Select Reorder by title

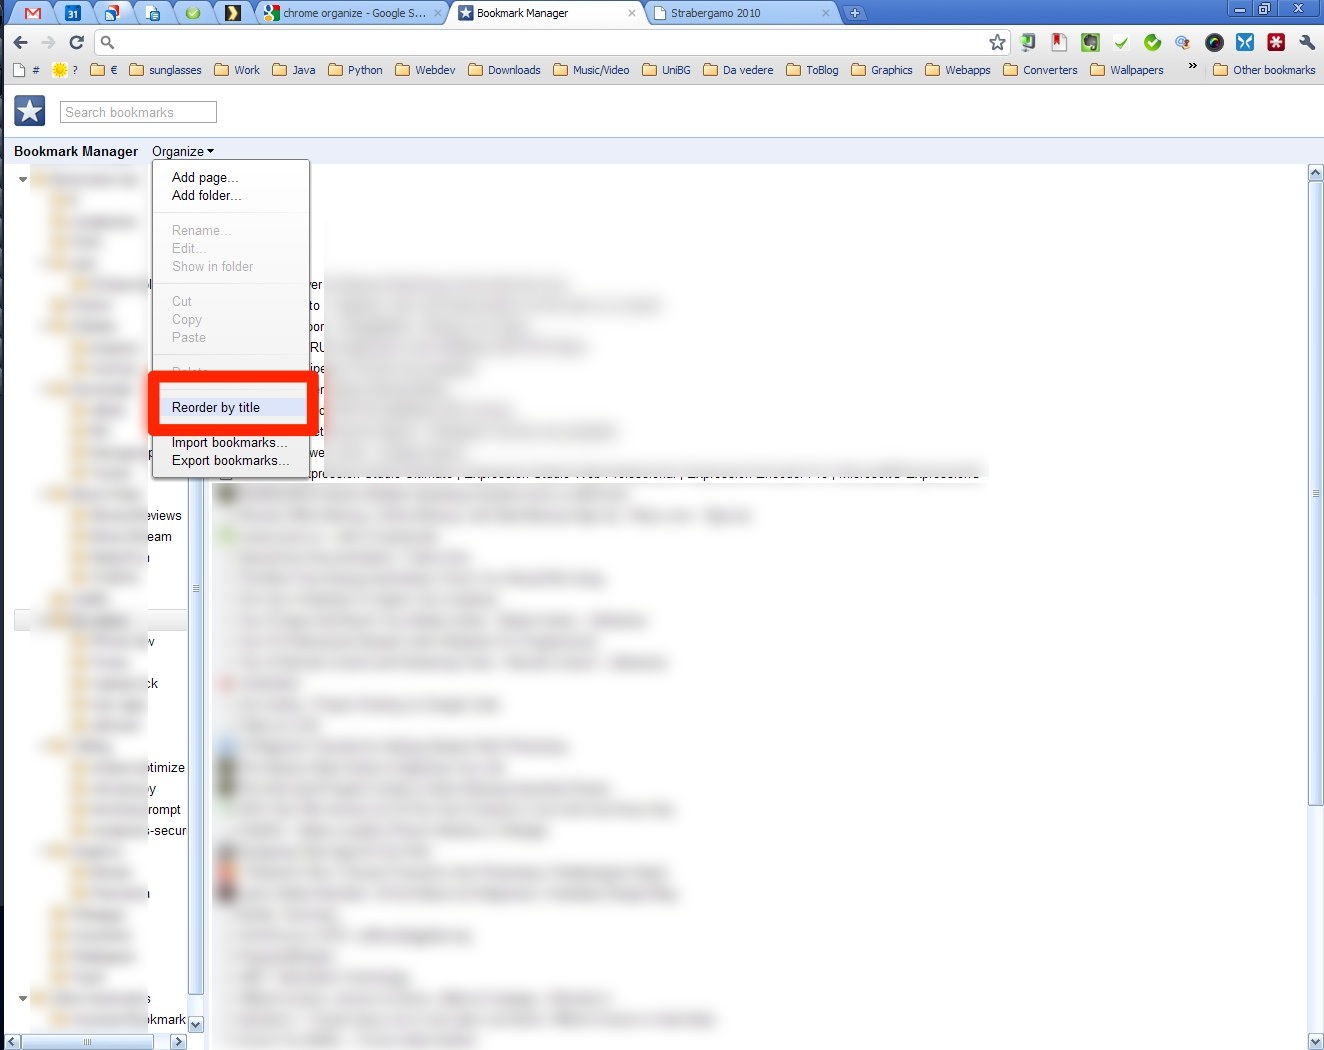[x=216, y=407]
